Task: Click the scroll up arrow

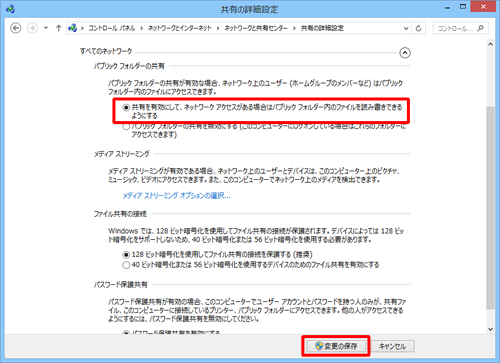Action: click(x=490, y=44)
